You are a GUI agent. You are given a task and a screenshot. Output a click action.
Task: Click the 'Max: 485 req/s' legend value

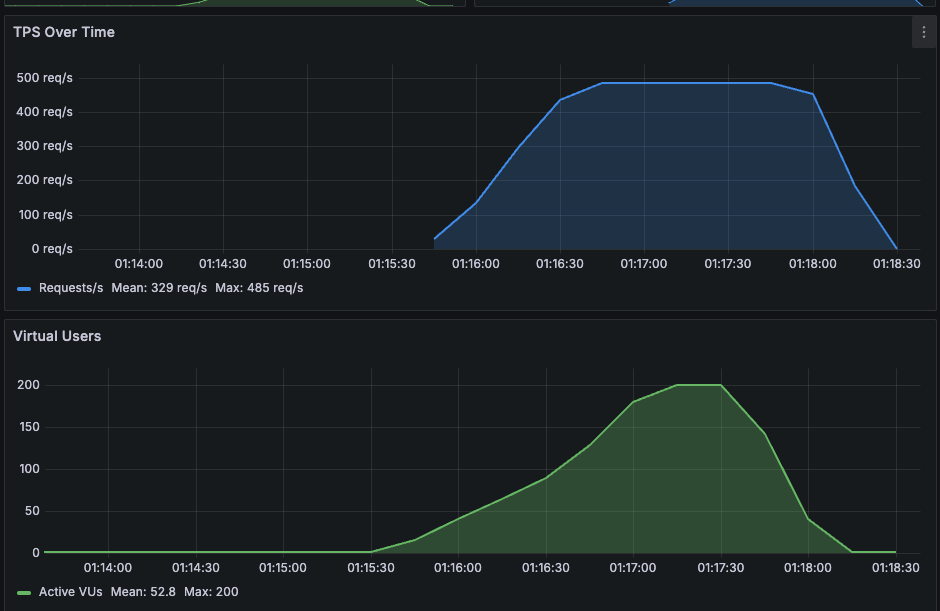click(x=259, y=288)
